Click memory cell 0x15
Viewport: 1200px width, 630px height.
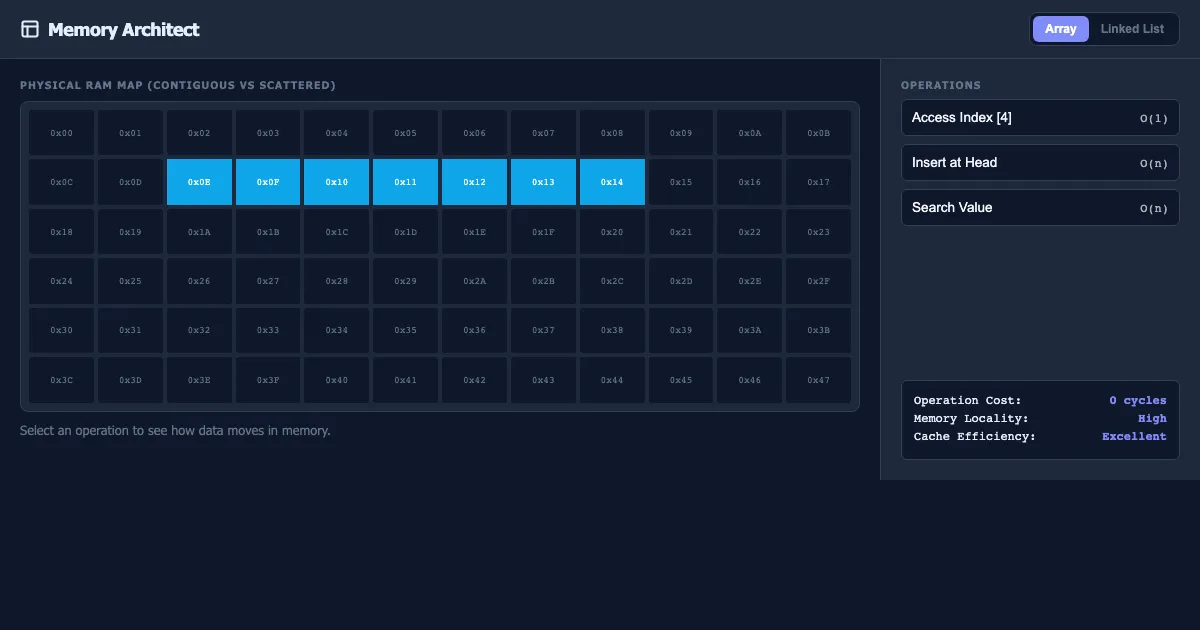click(681, 182)
